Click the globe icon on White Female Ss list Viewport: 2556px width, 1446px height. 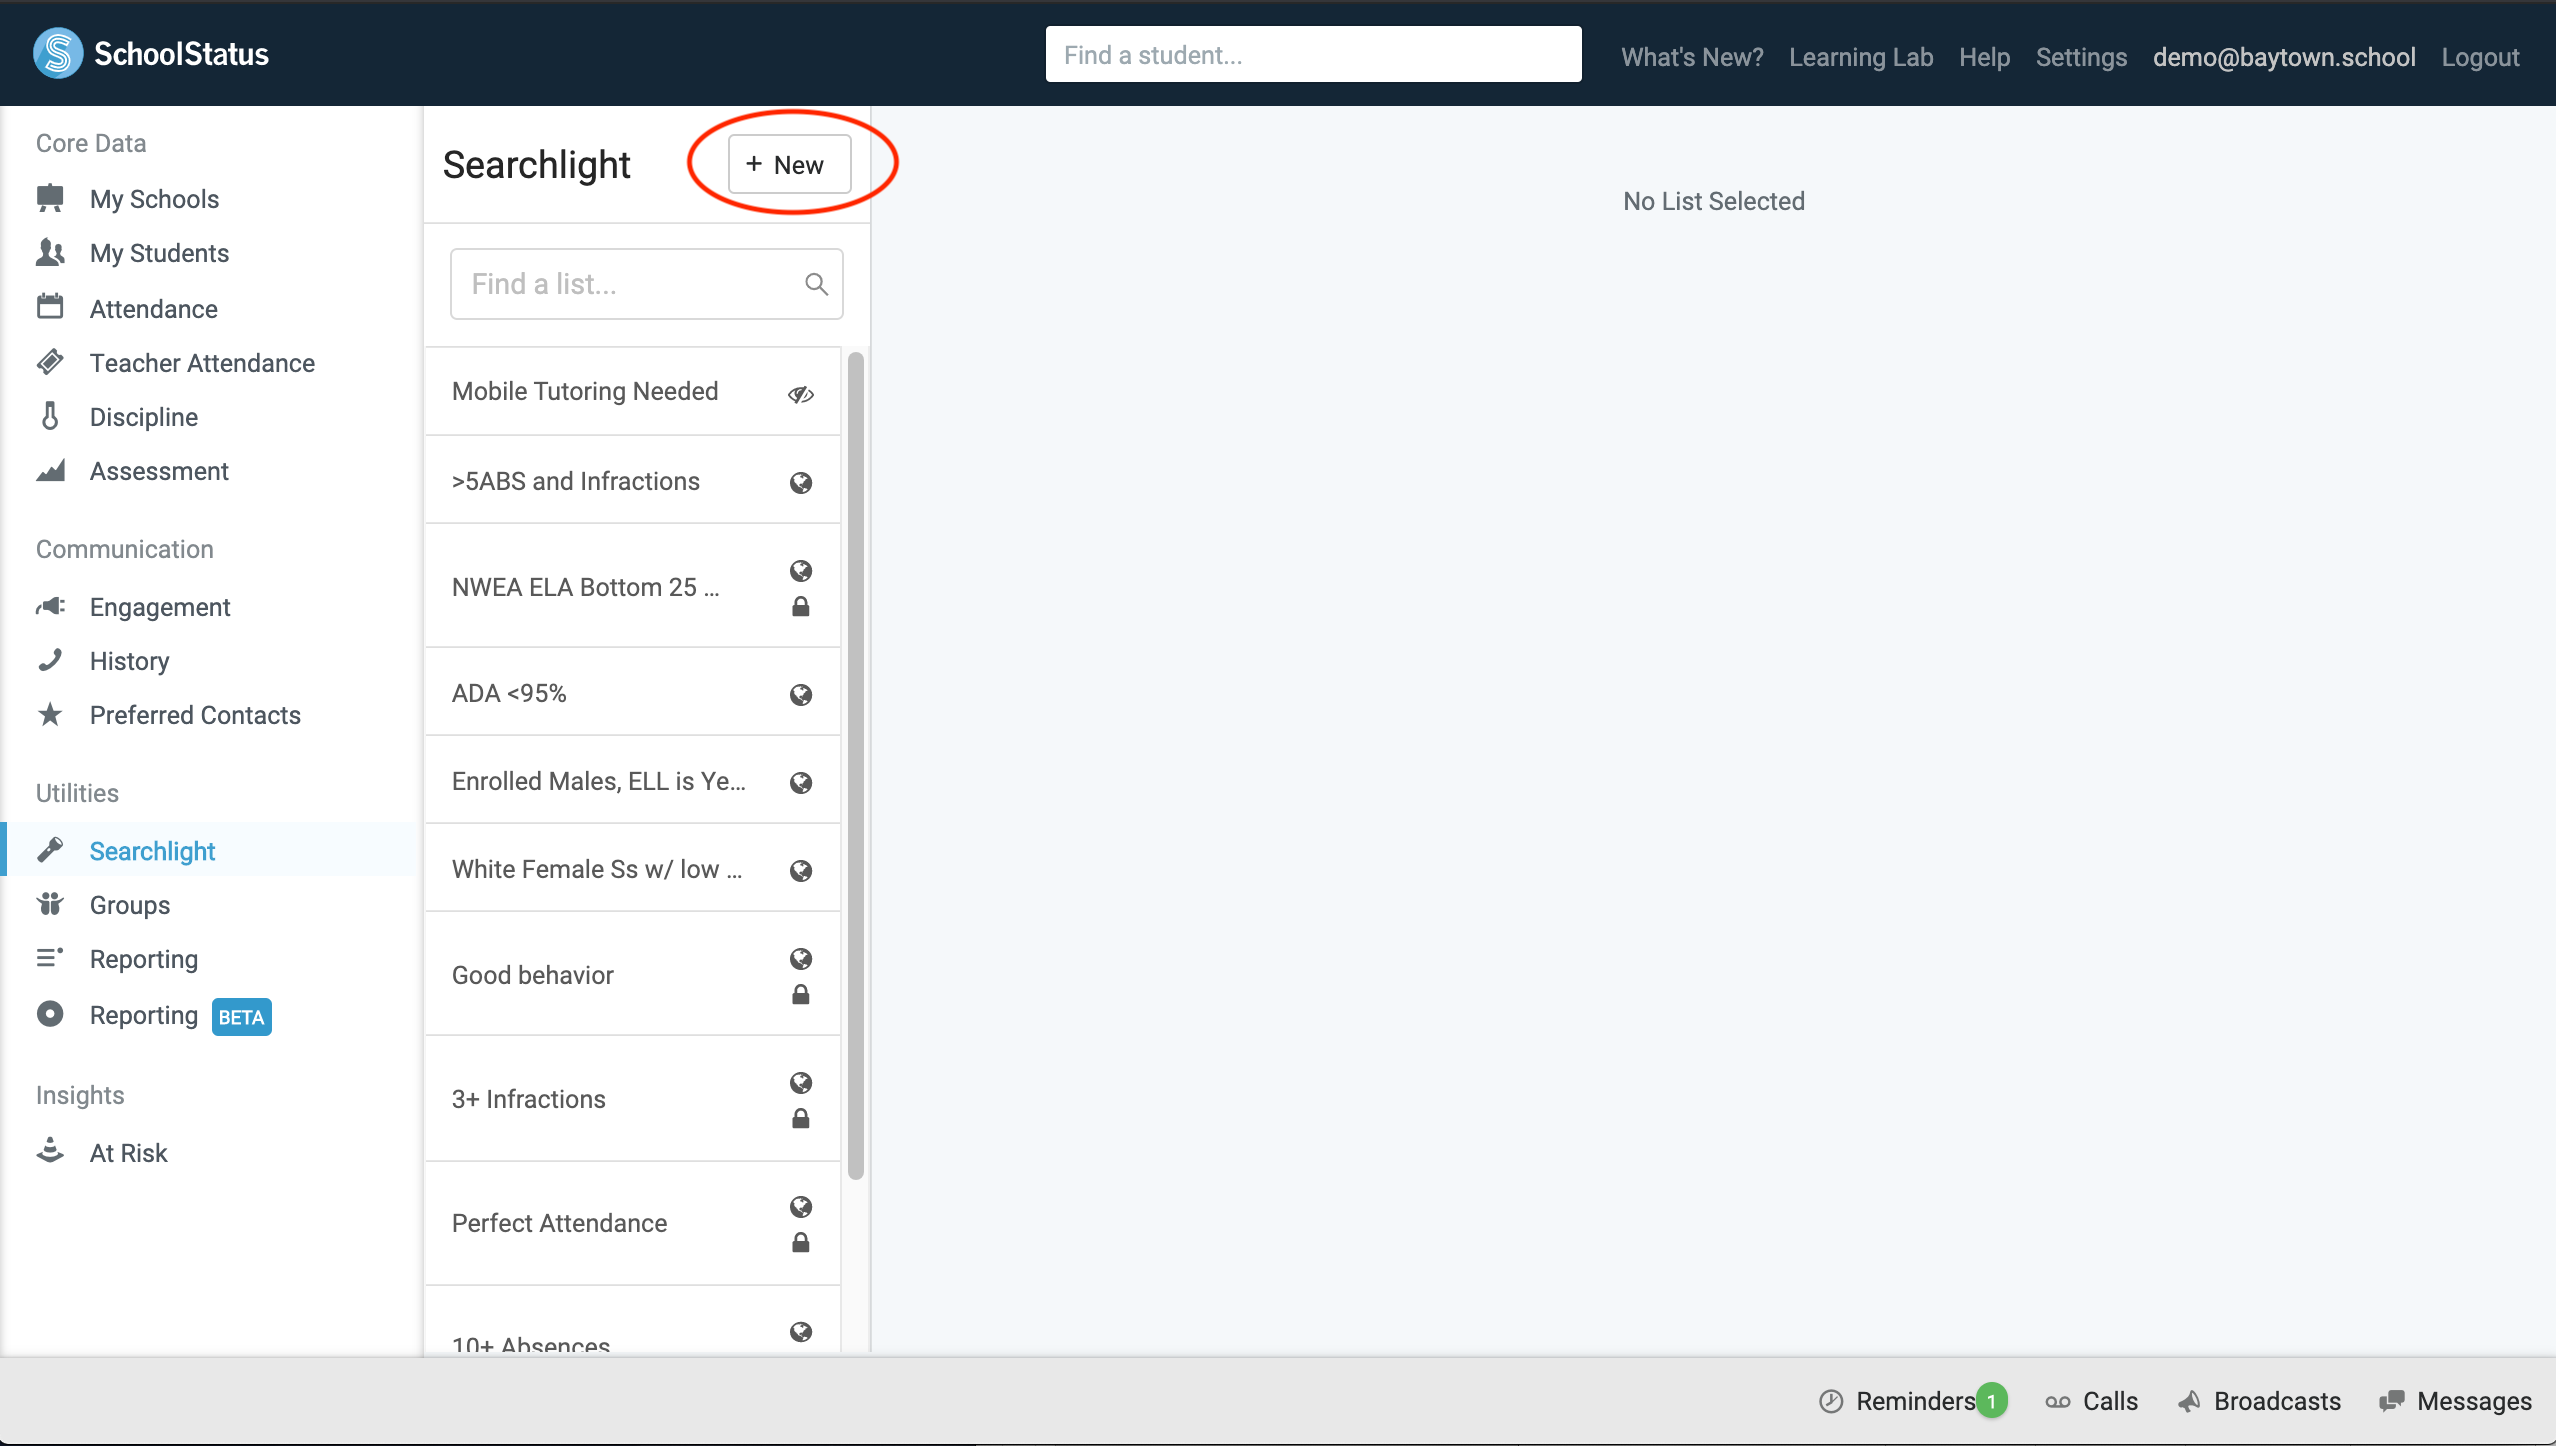click(x=801, y=871)
